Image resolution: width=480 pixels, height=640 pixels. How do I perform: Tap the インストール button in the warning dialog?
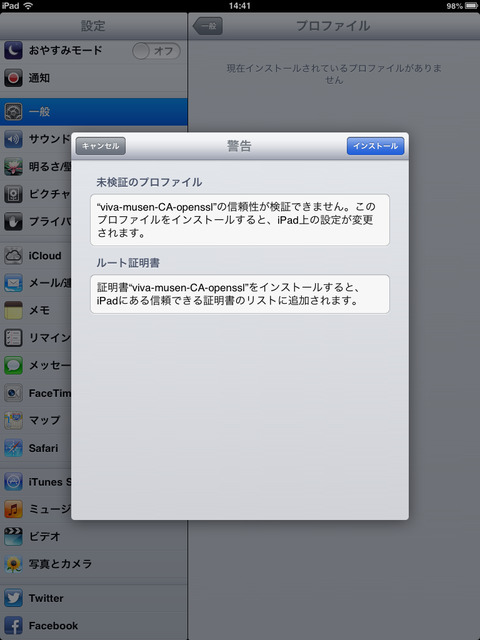click(x=375, y=146)
